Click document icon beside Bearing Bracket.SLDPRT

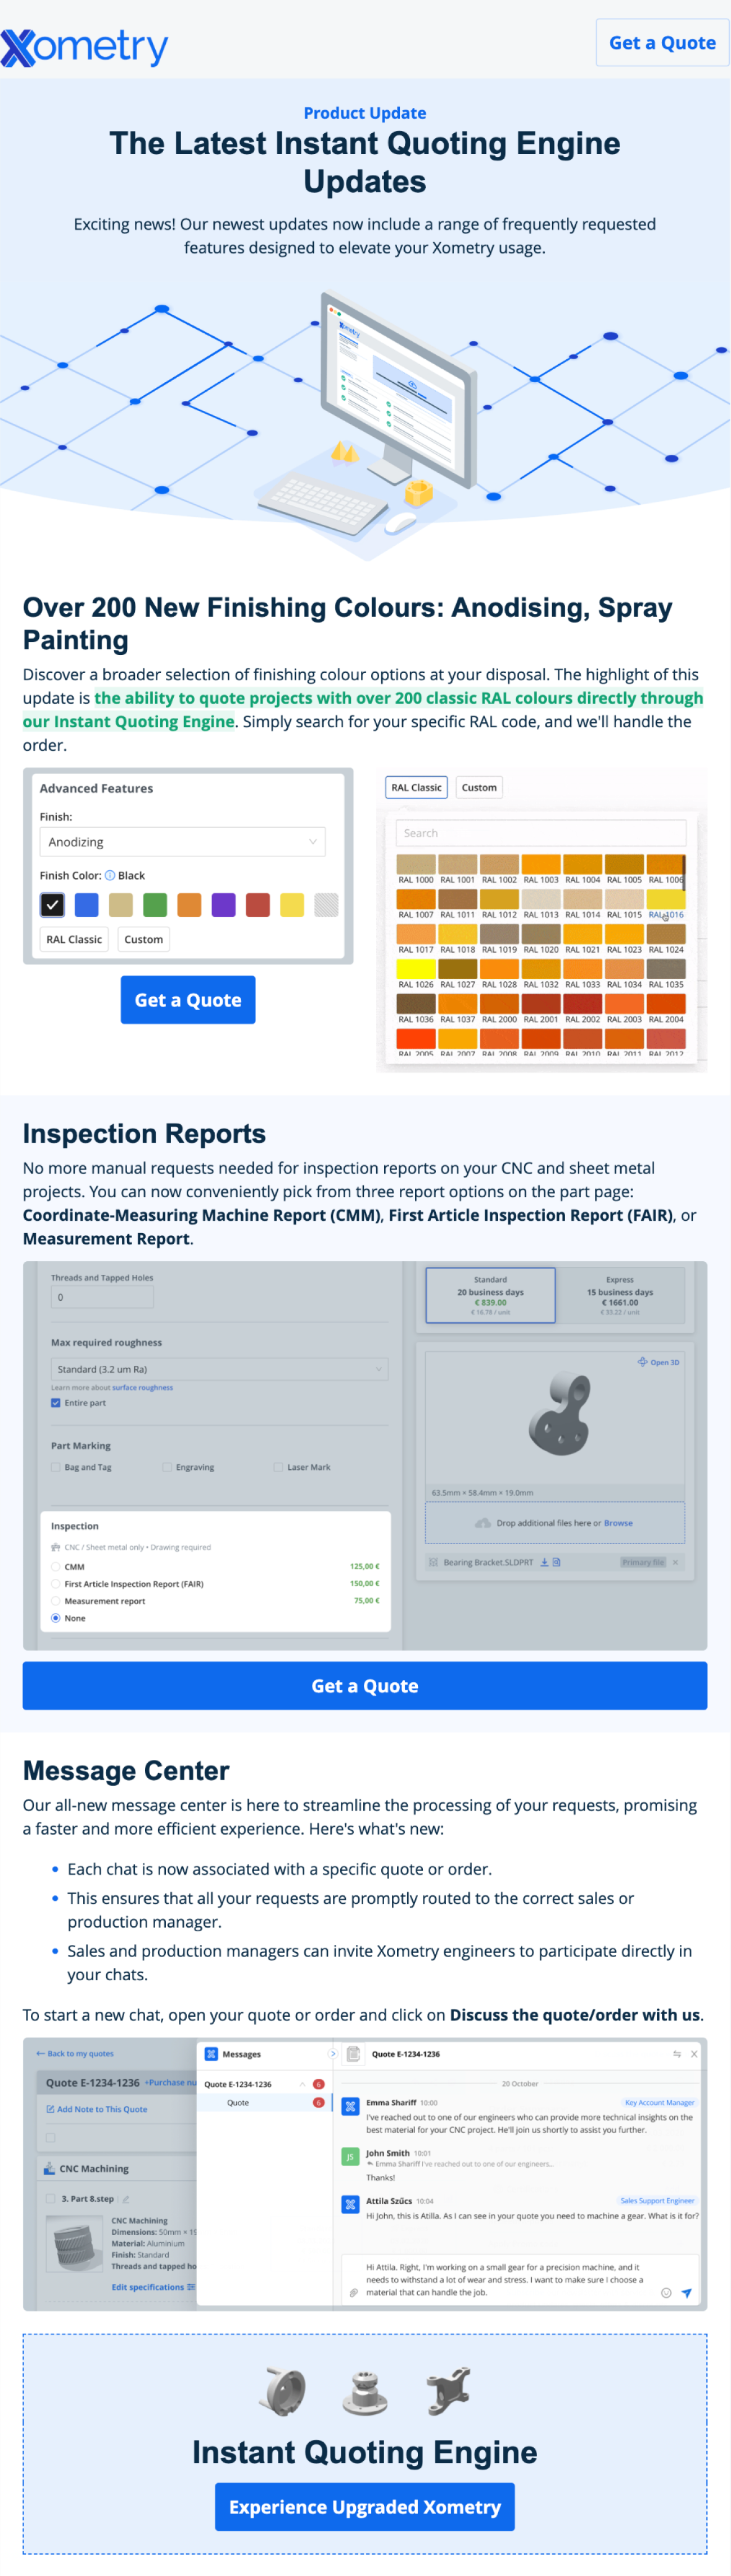[x=556, y=1562]
